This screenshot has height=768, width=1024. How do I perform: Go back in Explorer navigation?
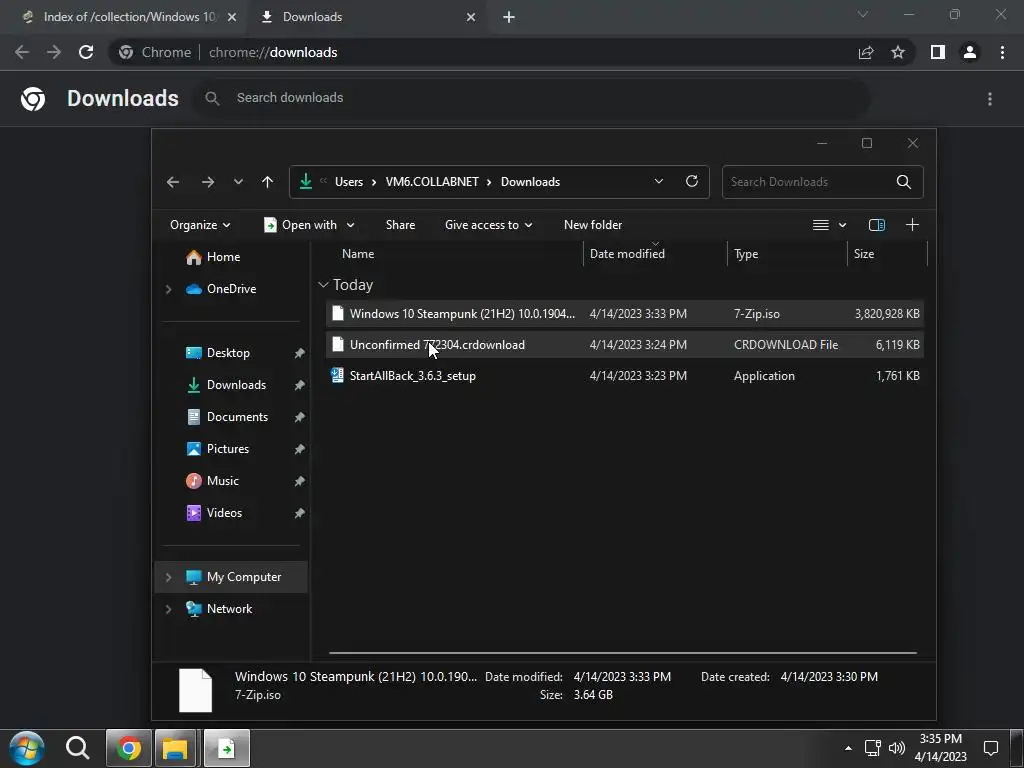(x=173, y=182)
